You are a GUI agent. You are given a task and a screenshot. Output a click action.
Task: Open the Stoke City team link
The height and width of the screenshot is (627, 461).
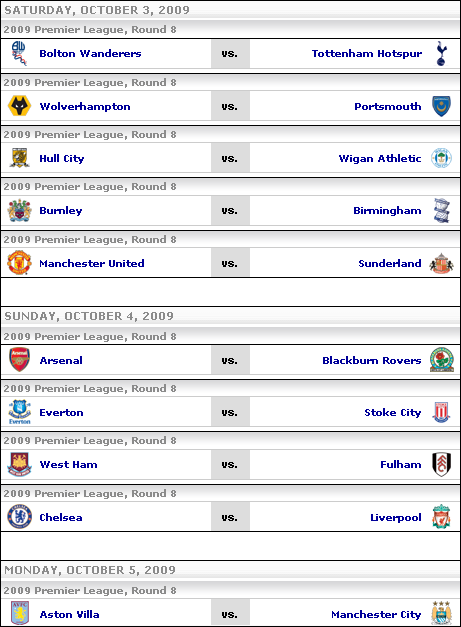coord(392,412)
